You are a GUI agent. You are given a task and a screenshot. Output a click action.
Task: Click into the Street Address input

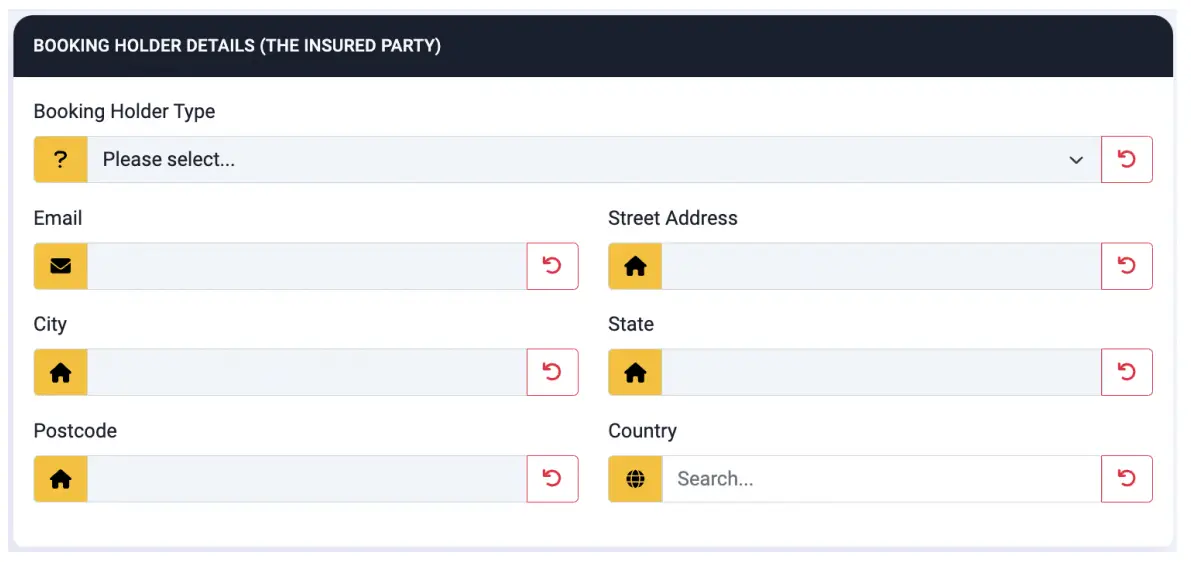point(880,266)
